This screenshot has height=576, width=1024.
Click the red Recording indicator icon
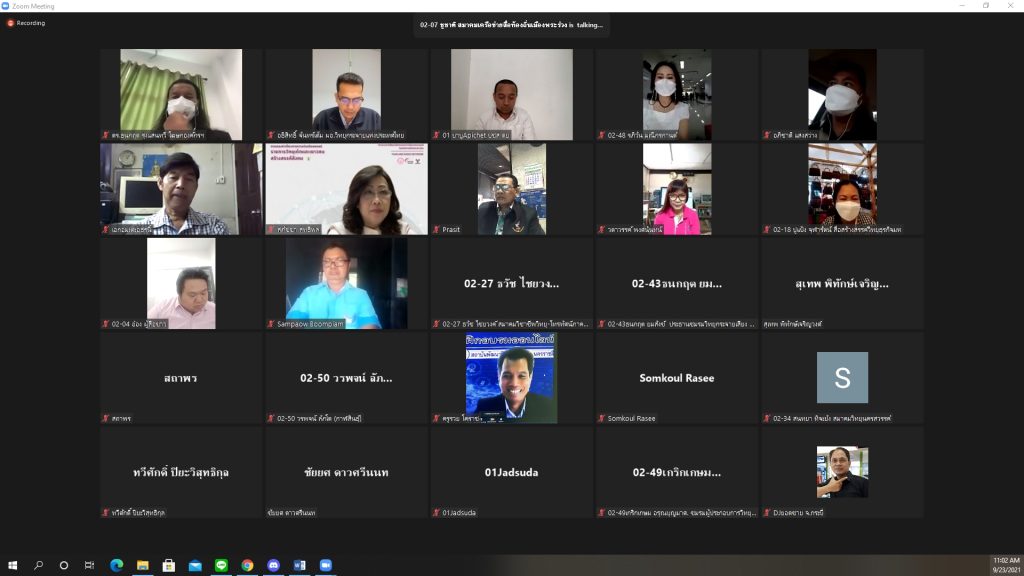click(11, 23)
